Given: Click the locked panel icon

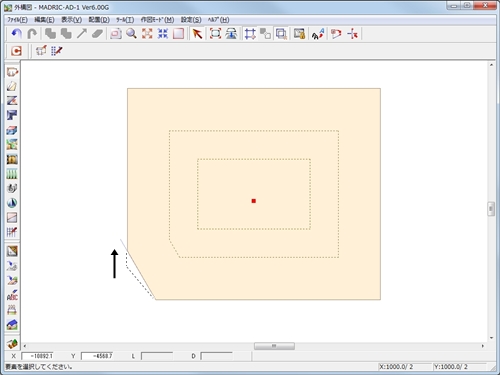Looking at the screenshot, I should point(299,34).
